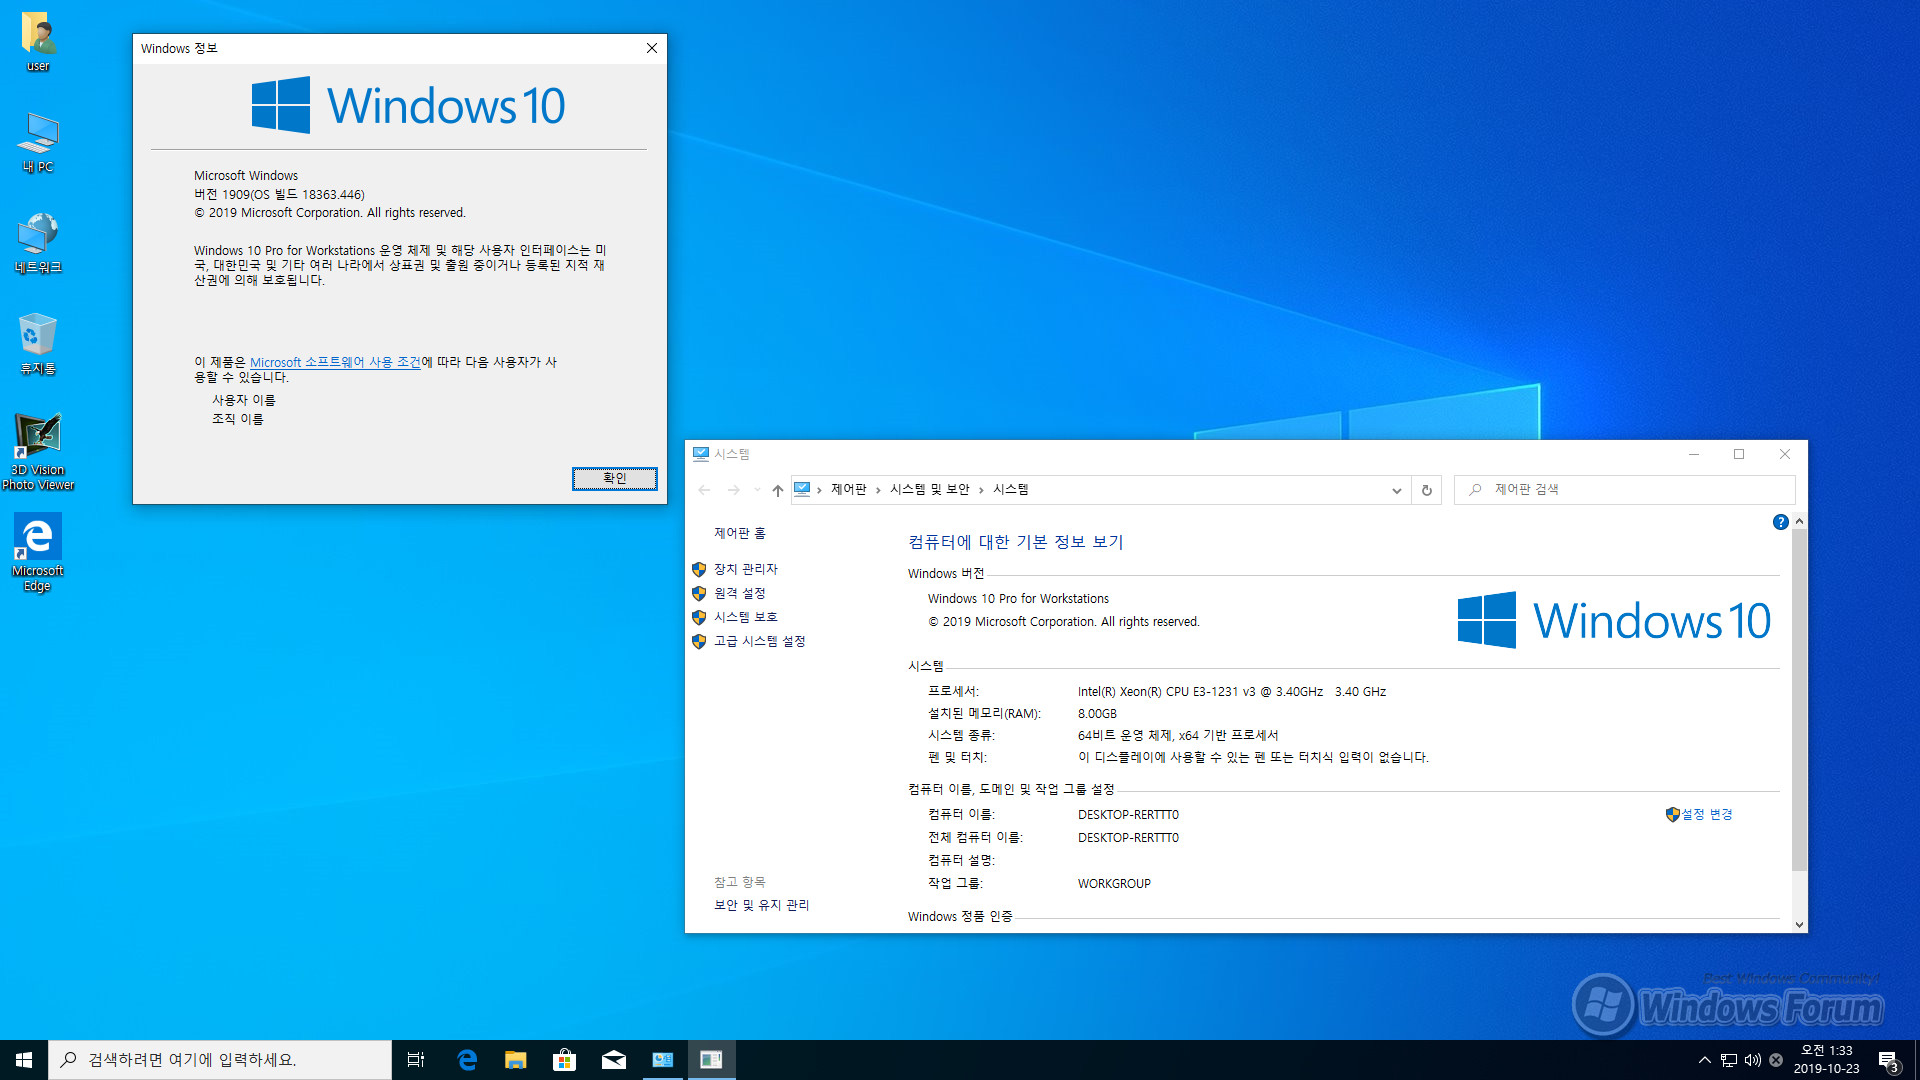Click scrollbar up arrow in system window

point(1799,521)
